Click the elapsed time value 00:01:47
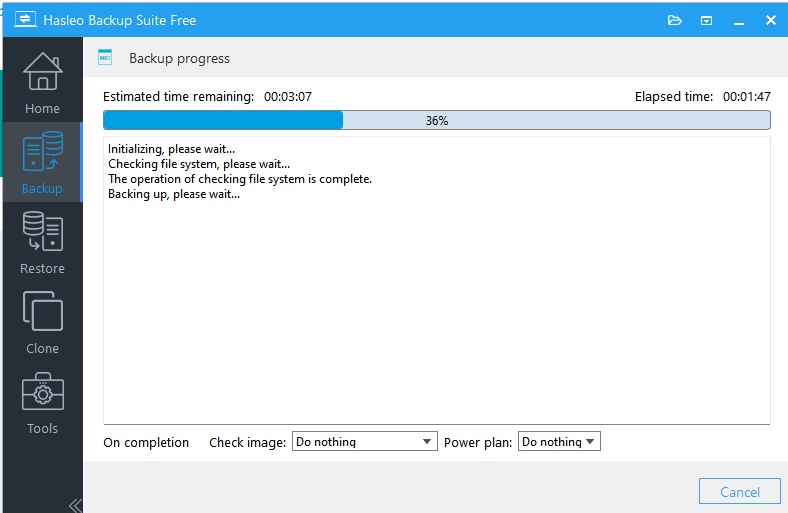 [746, 96]
